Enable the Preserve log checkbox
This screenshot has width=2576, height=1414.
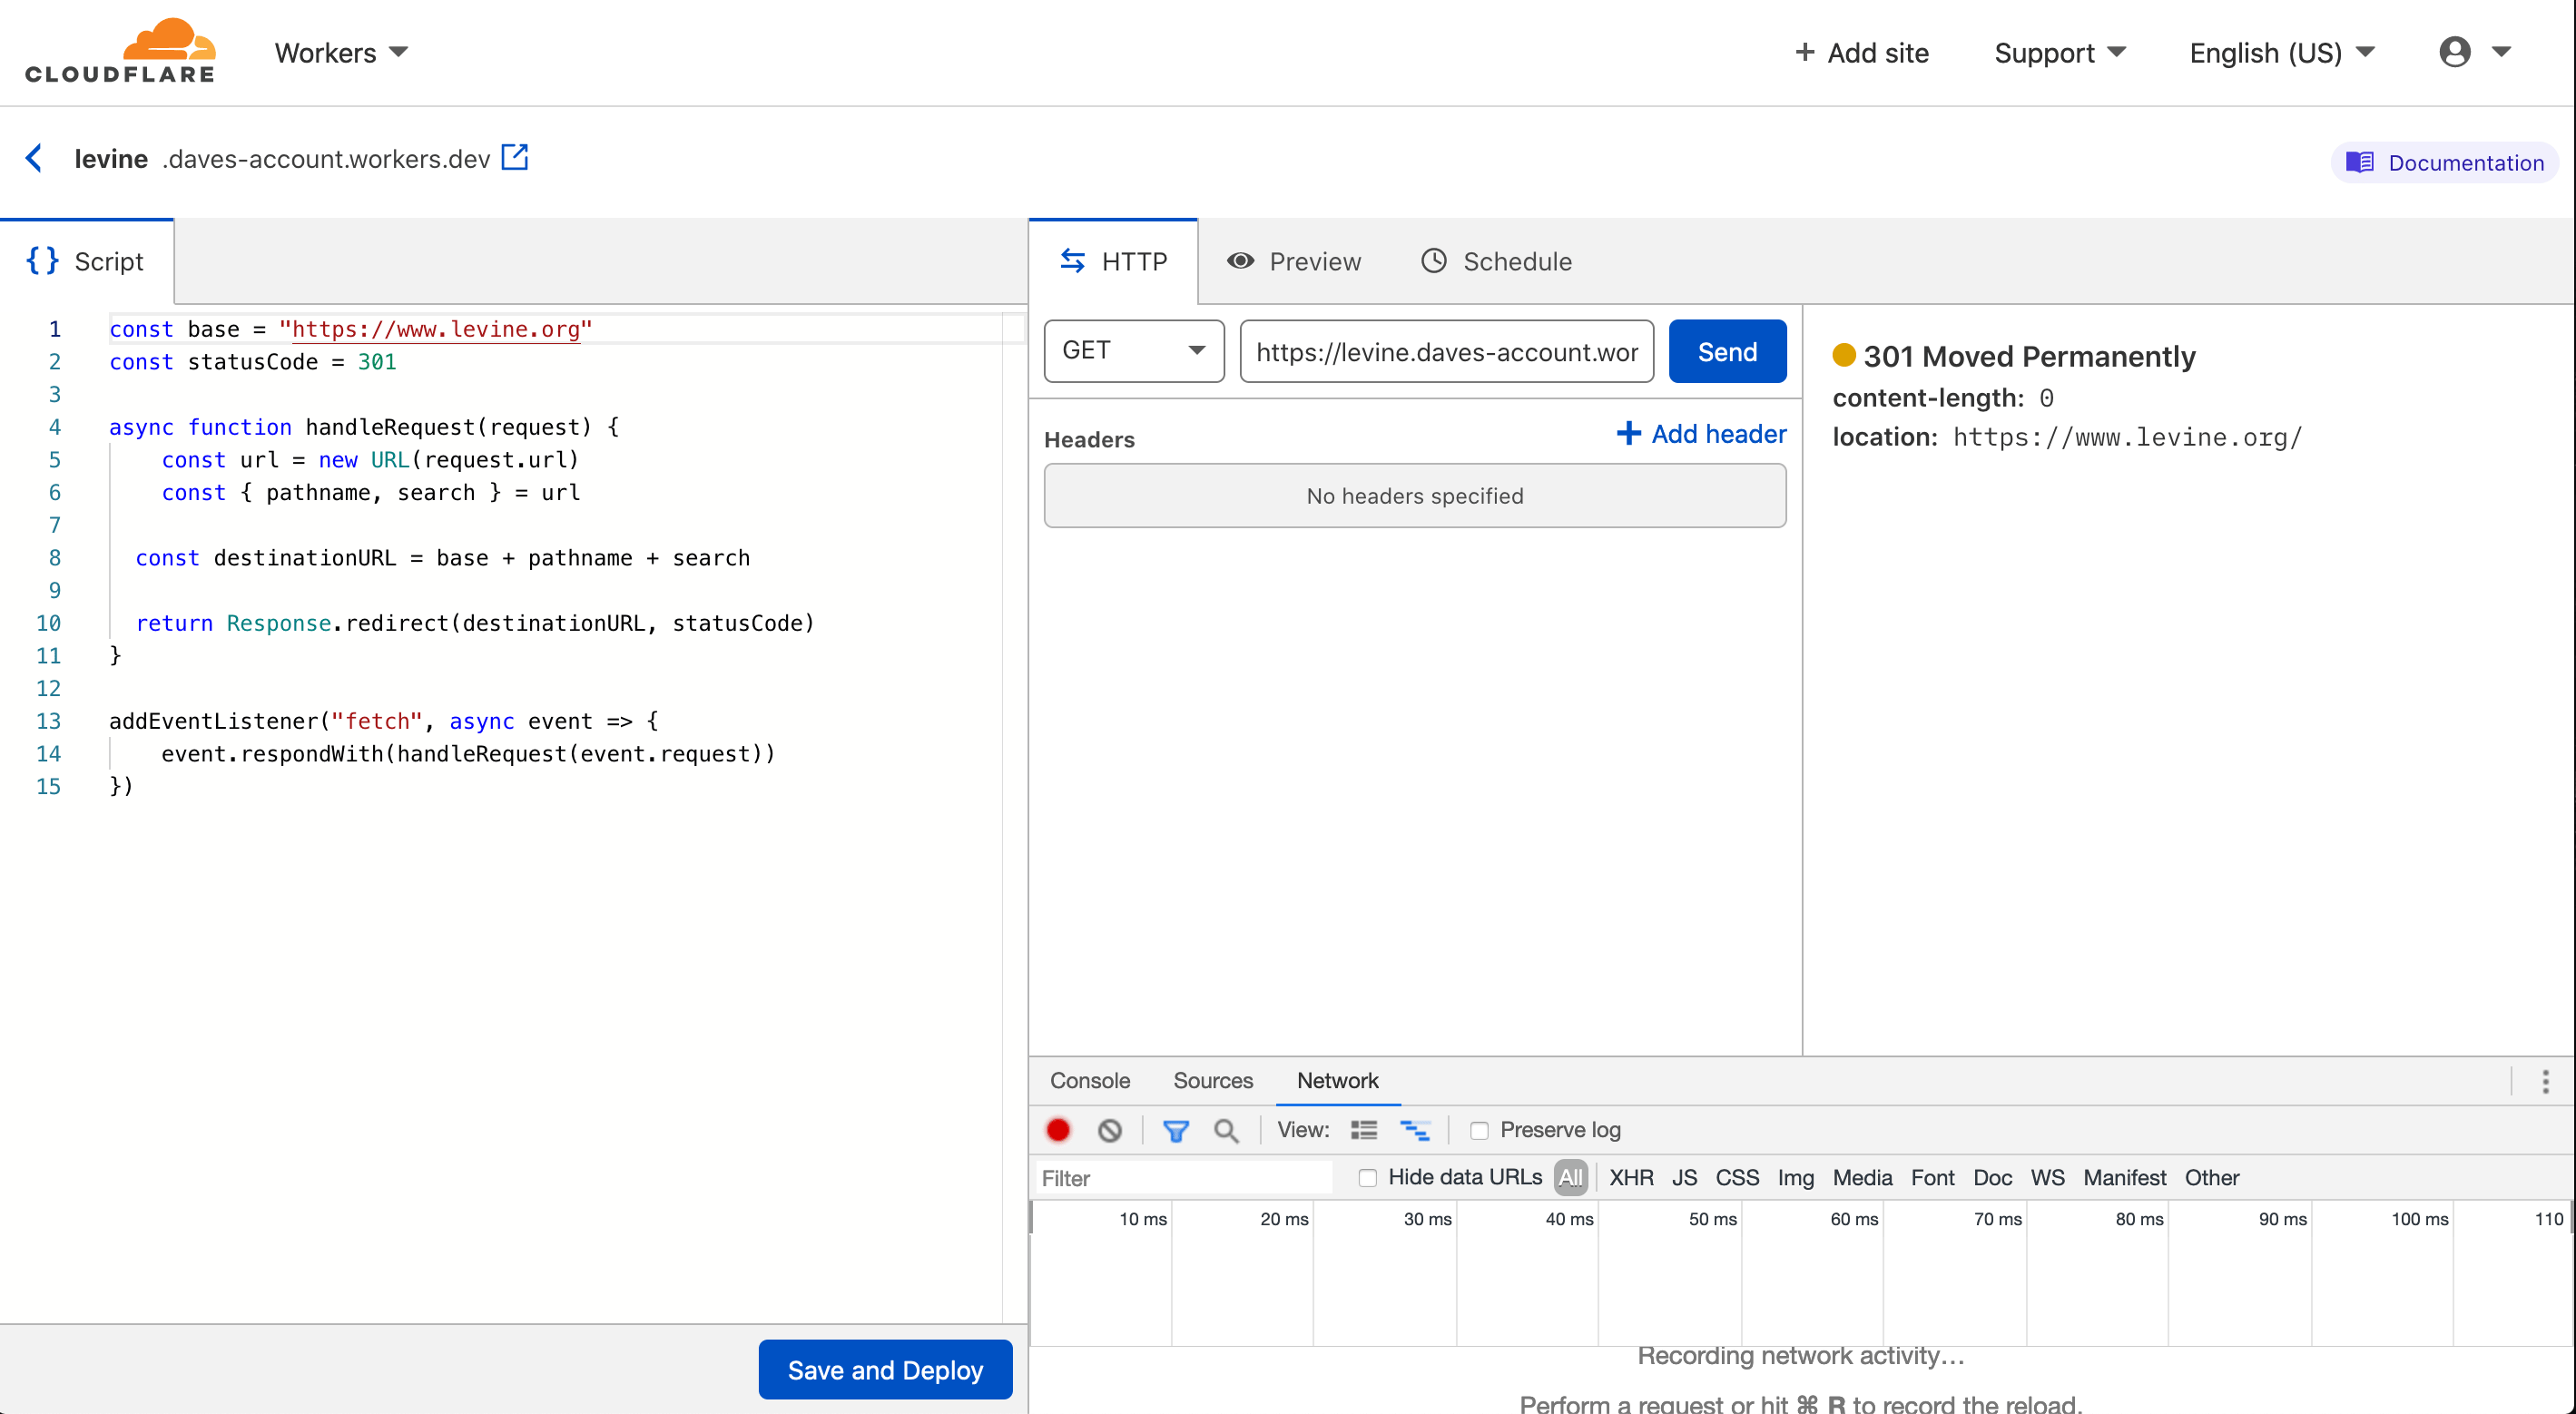tap(1479, 1130)
